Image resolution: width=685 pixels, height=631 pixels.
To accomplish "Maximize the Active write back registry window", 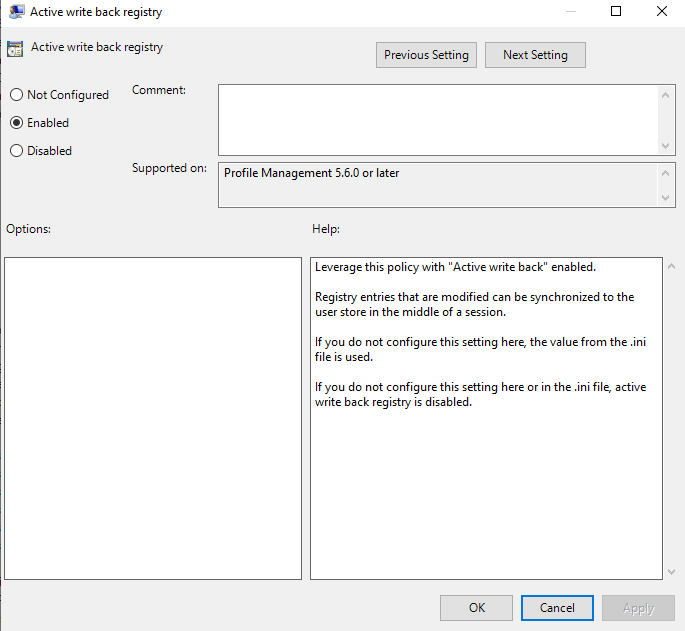I will (616, 12).
